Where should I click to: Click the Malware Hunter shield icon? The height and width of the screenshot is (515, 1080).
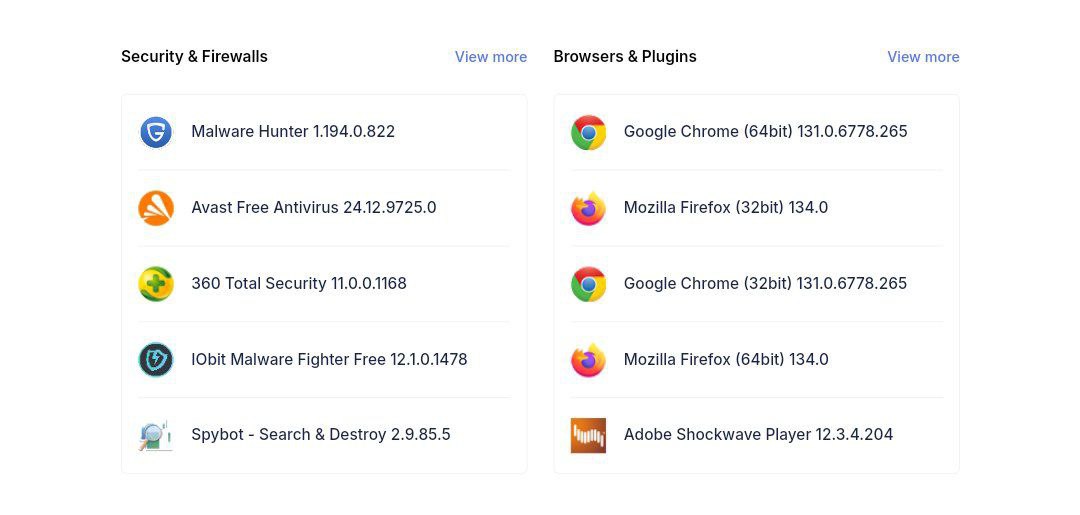pos(156,132)
